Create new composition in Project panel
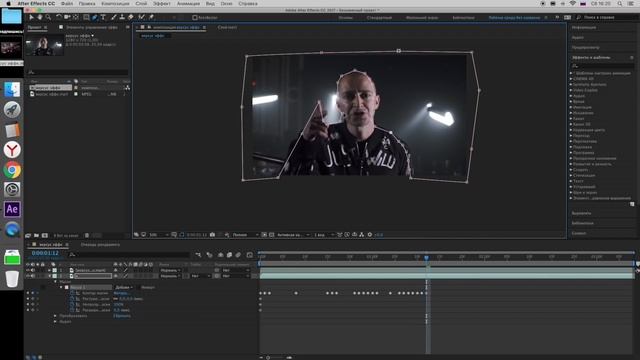The height and width of the screenshot is (360, 640). point(45,236)
